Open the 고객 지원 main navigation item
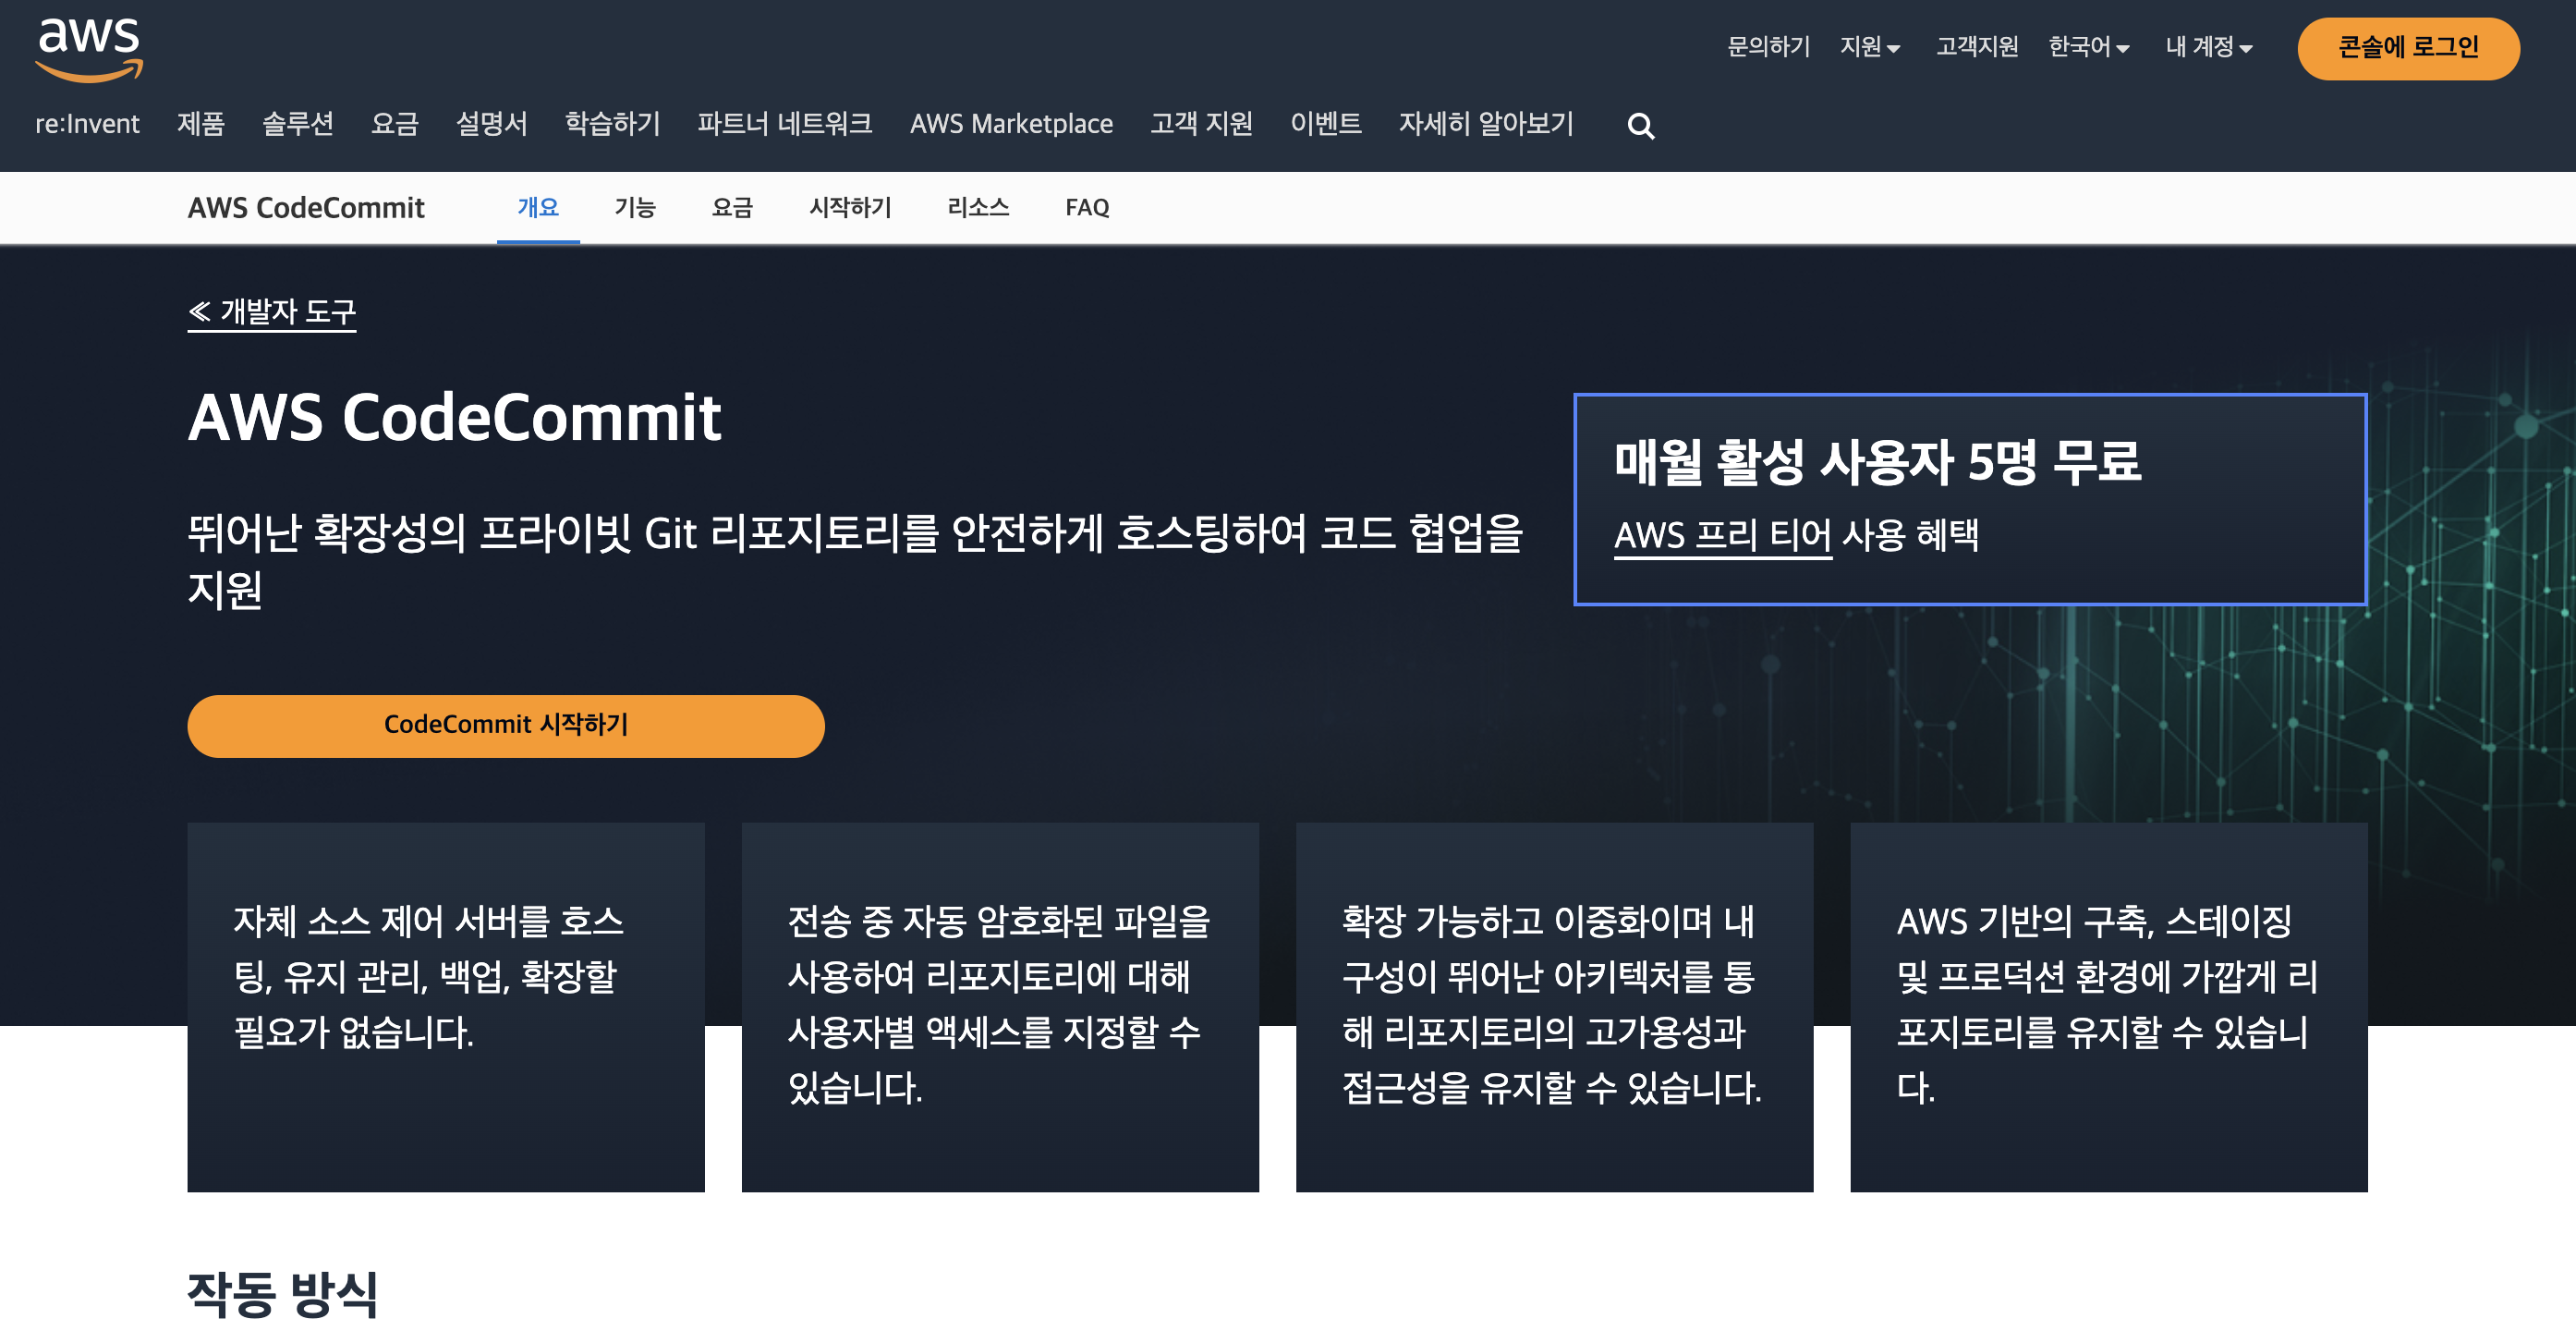 [1201, 124]
